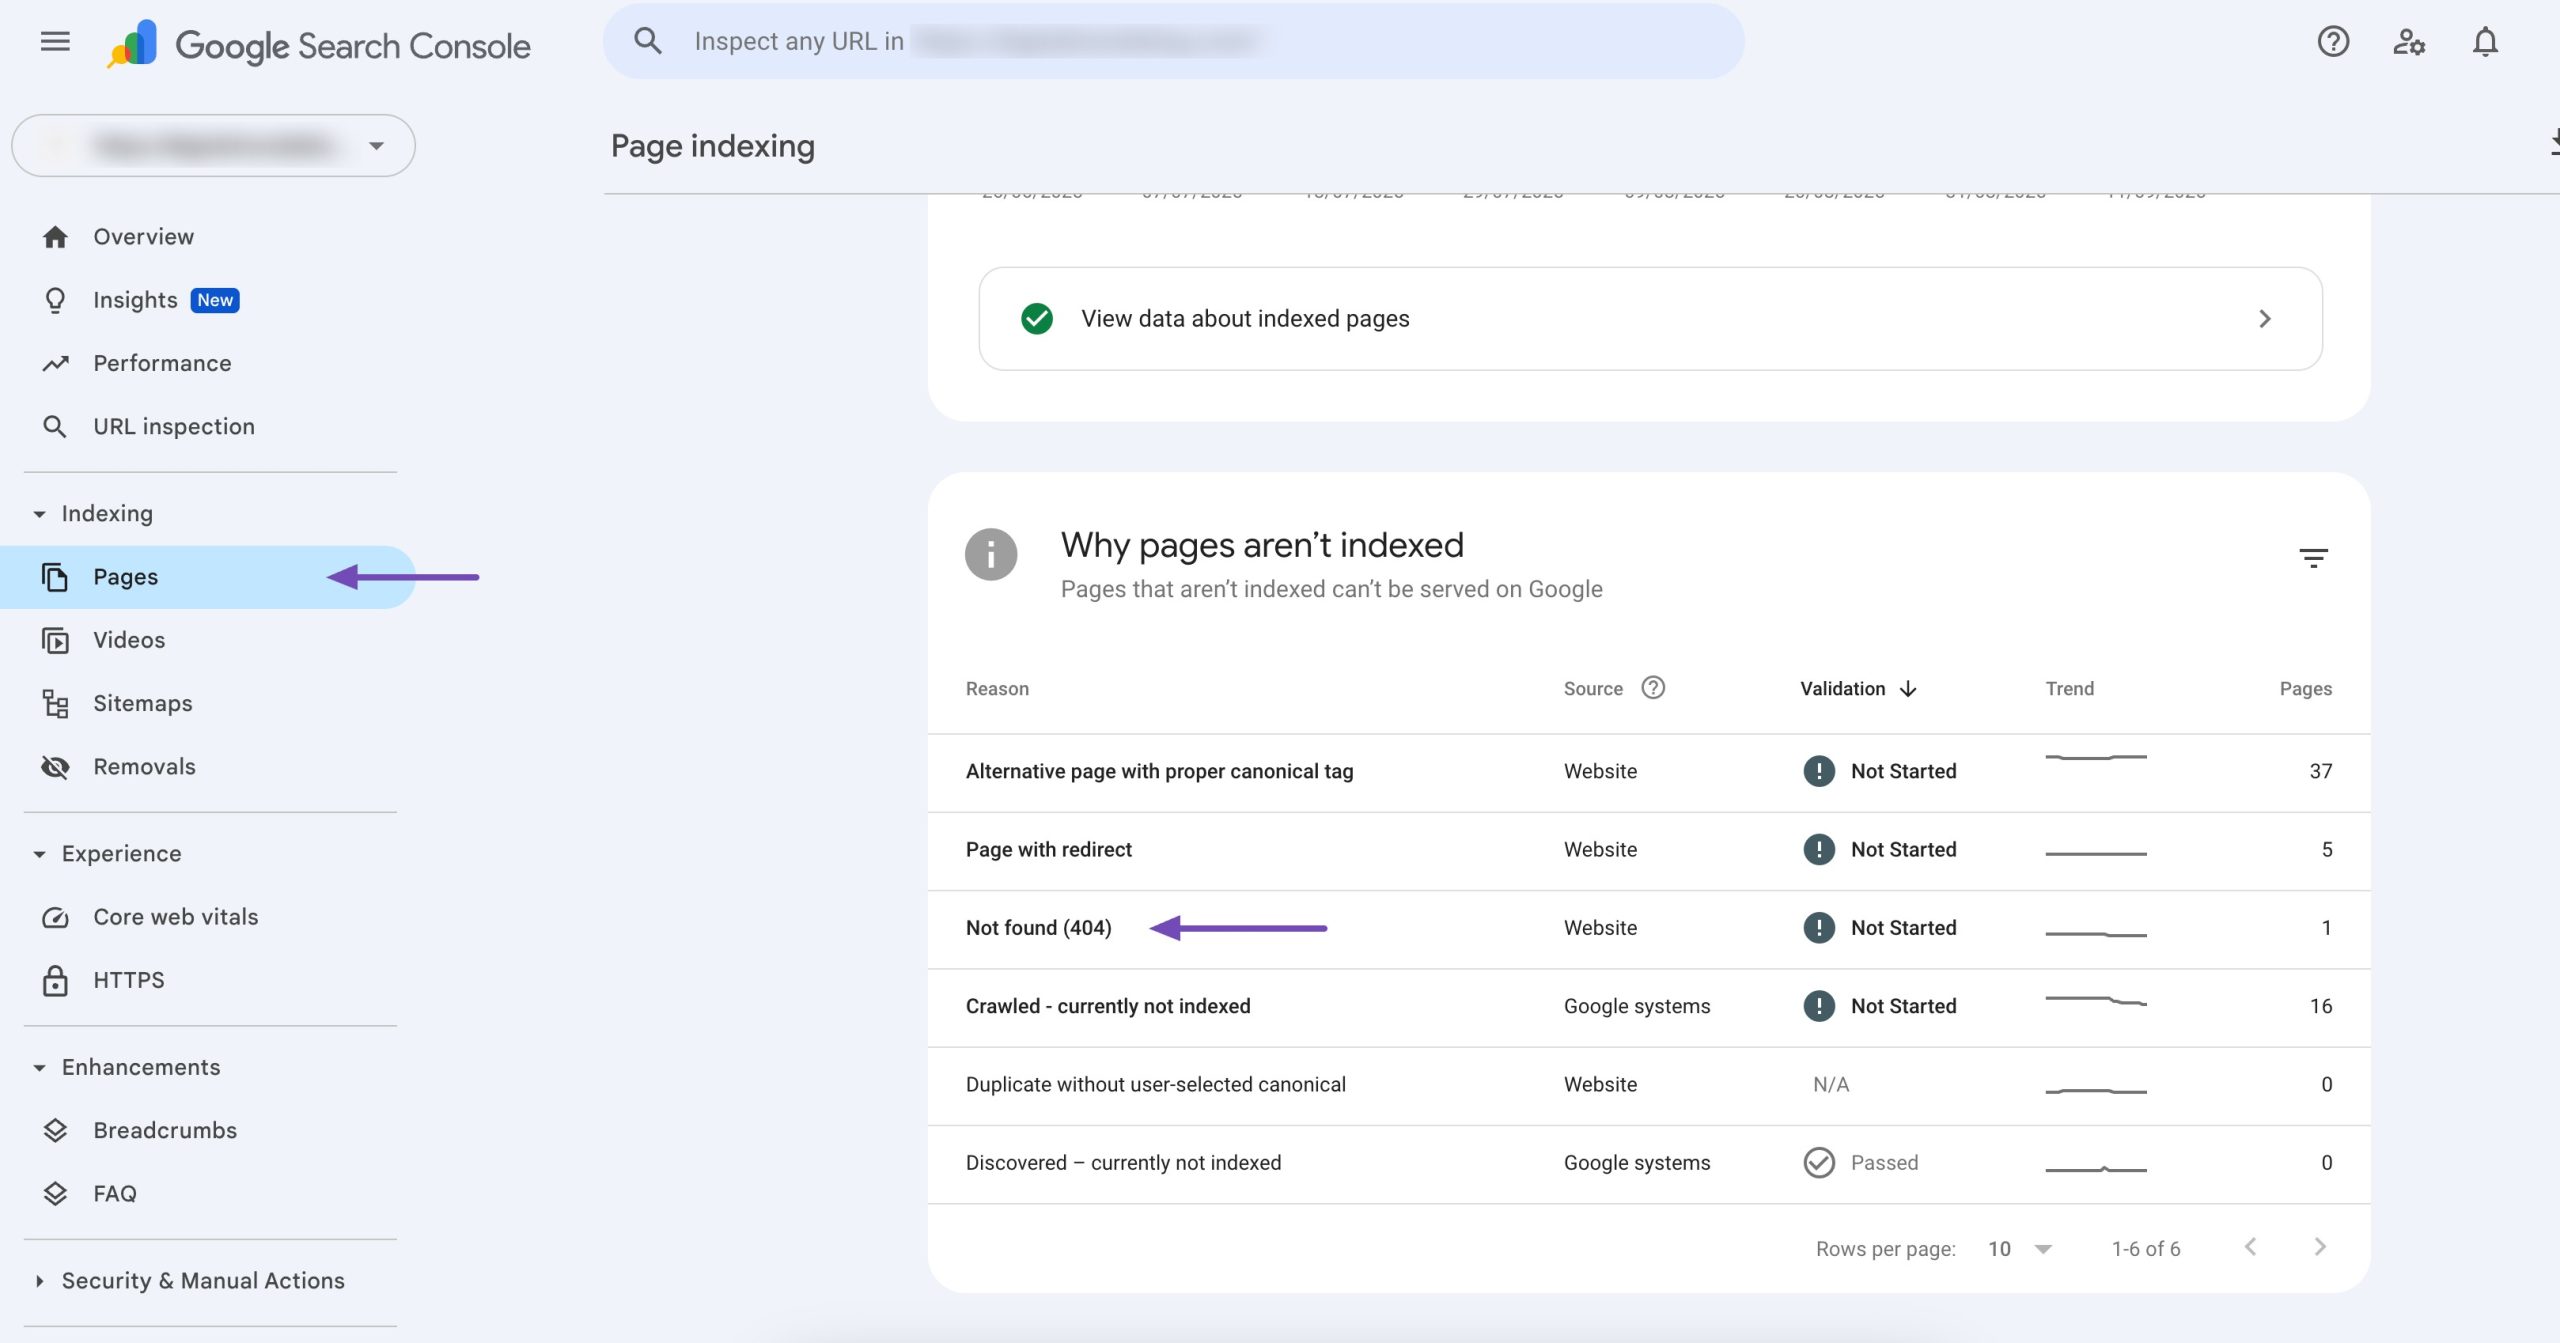Open the Help panel
Screen dimensions: 2560x1343
pyautogui.click(x=2332, y=41)
